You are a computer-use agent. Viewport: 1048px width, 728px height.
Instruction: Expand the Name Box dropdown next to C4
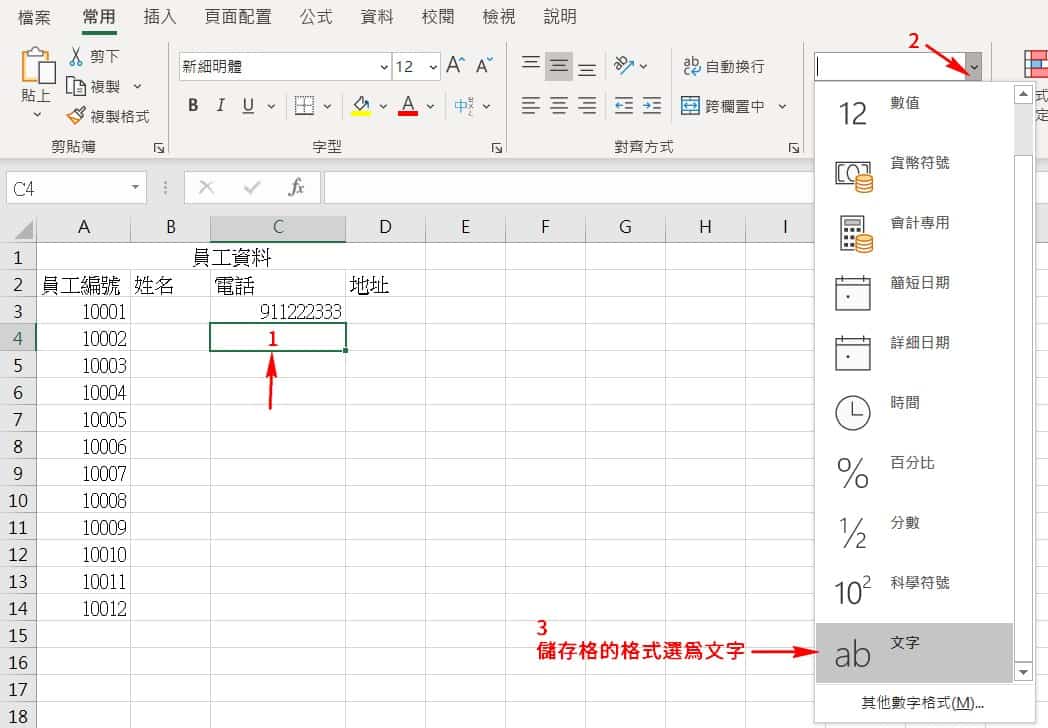136,188
